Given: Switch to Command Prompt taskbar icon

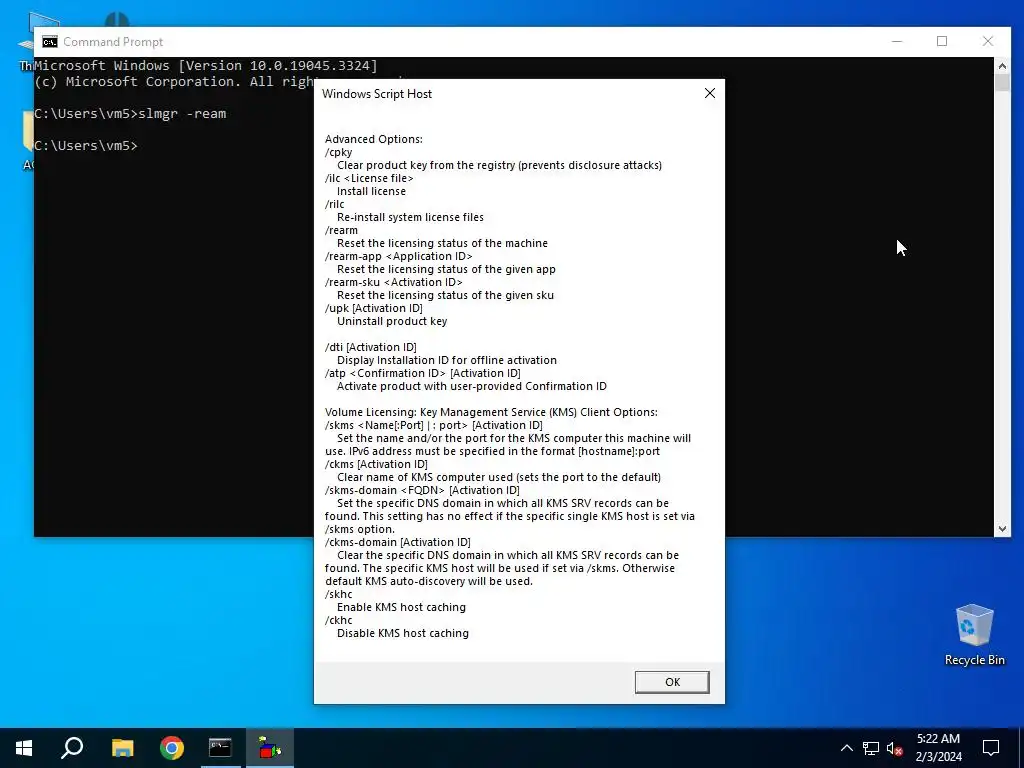Looking at the screenshot, I should point(220,748).
